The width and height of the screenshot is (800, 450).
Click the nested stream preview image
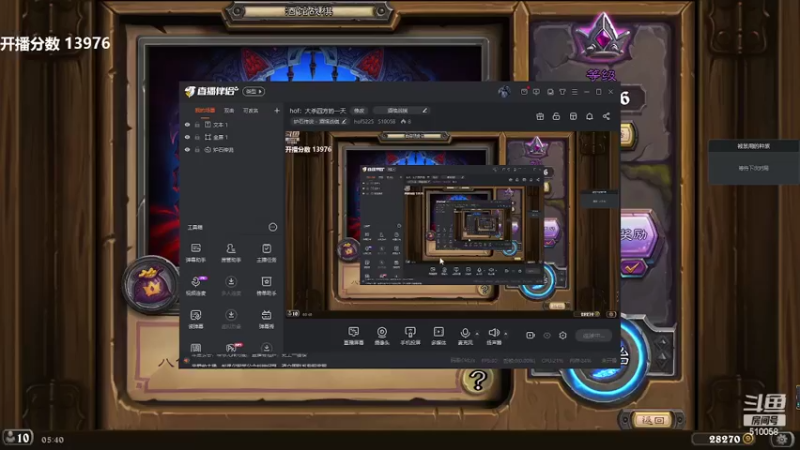pos(451,223)
